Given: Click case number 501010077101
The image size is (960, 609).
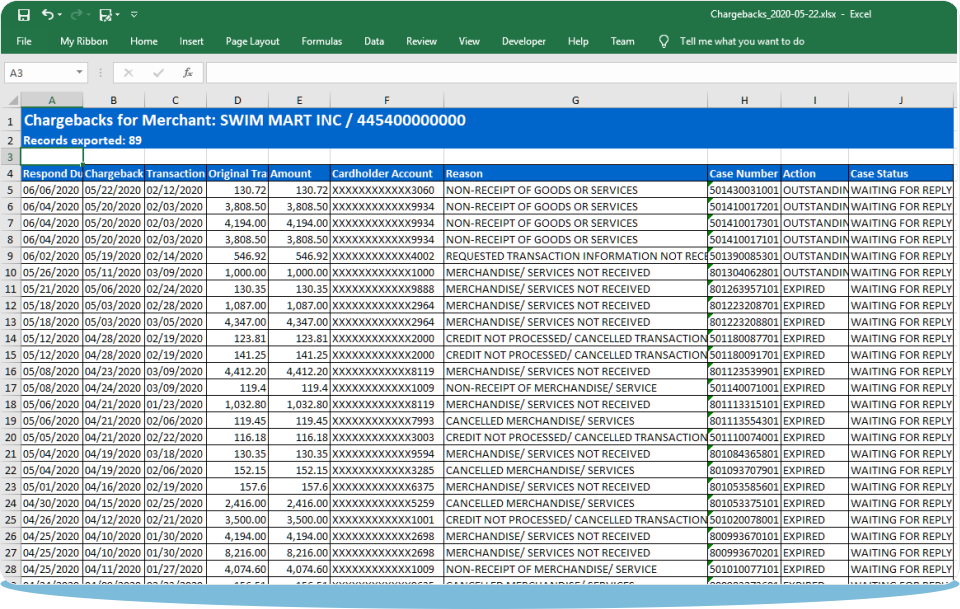Looking at the screenshot, I should 744,569.
